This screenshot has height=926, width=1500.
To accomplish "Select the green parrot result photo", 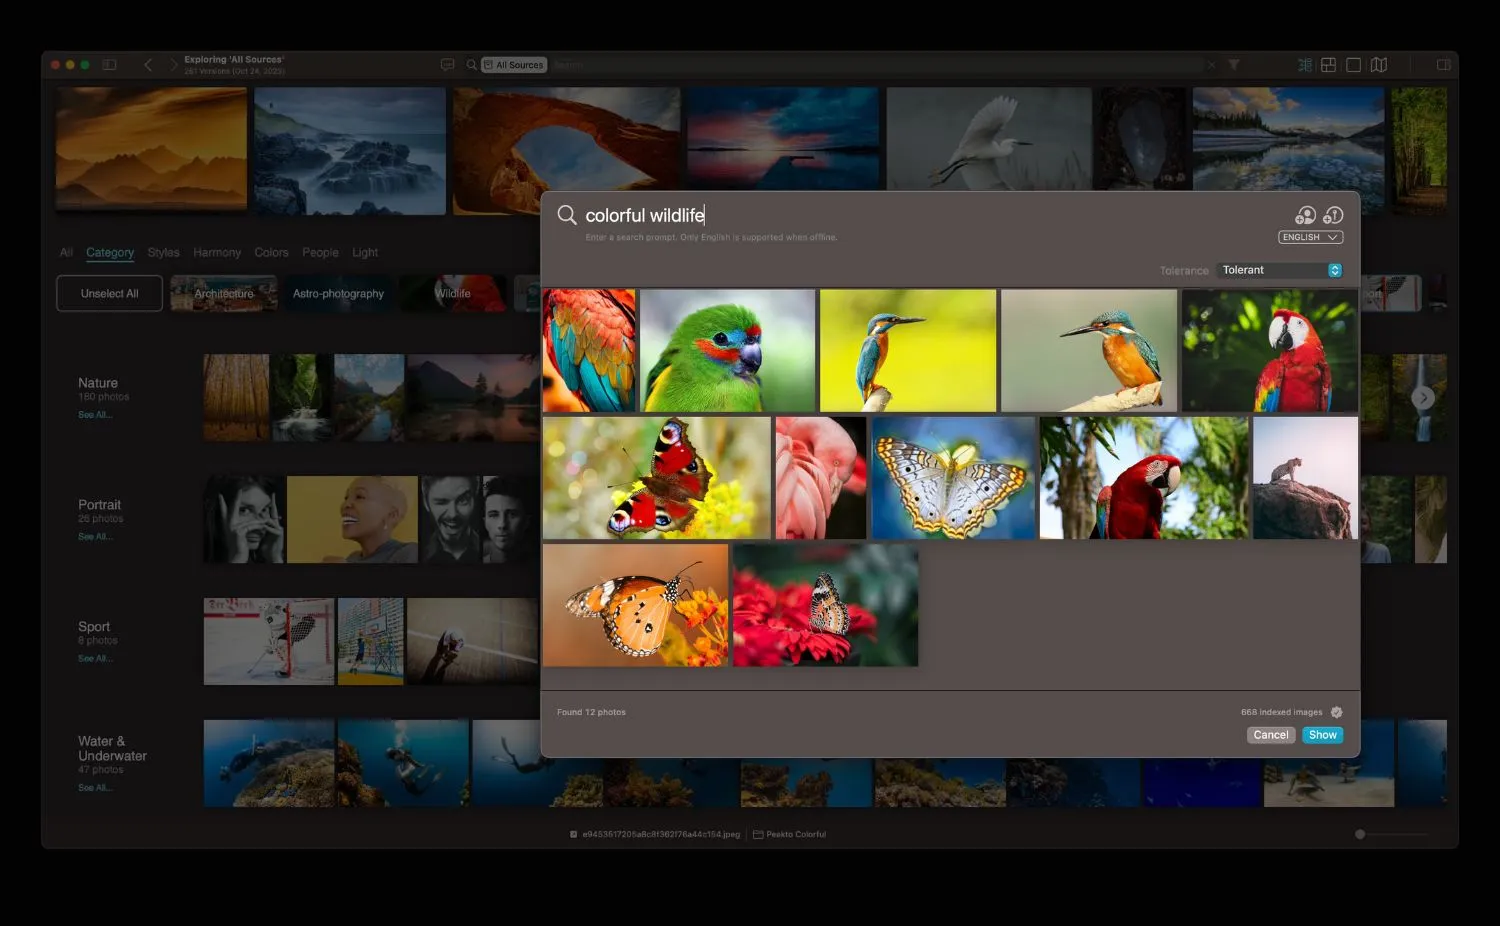I will click(727, 351).
